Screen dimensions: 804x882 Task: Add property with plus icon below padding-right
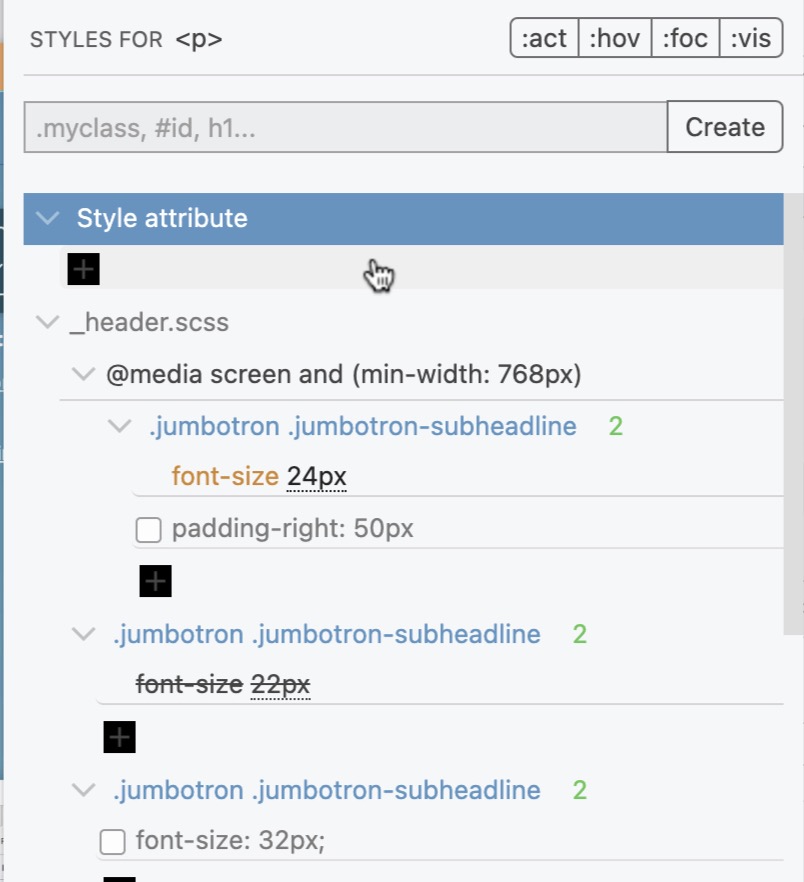pyautogui.click(x=155, y=581)
